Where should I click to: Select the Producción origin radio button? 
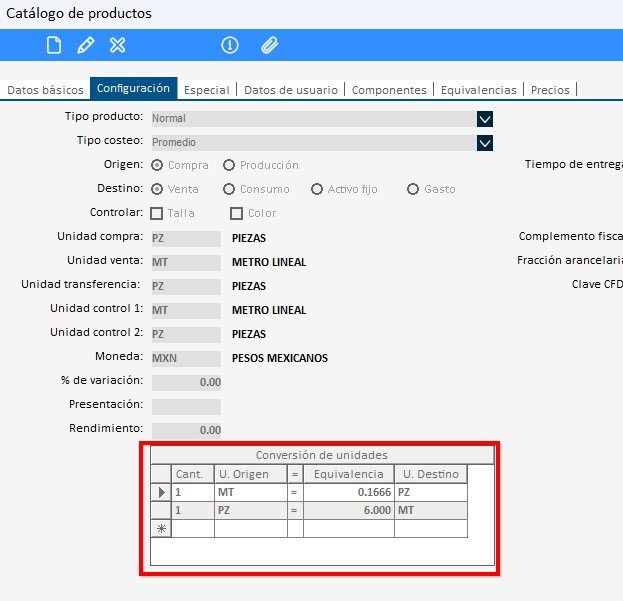[229, 165]
